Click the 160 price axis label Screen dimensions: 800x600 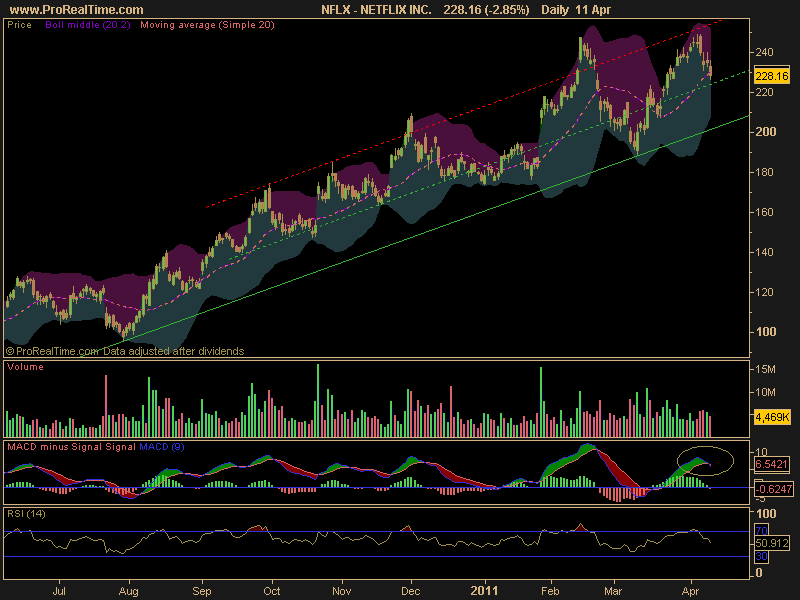tap(764, 212)
